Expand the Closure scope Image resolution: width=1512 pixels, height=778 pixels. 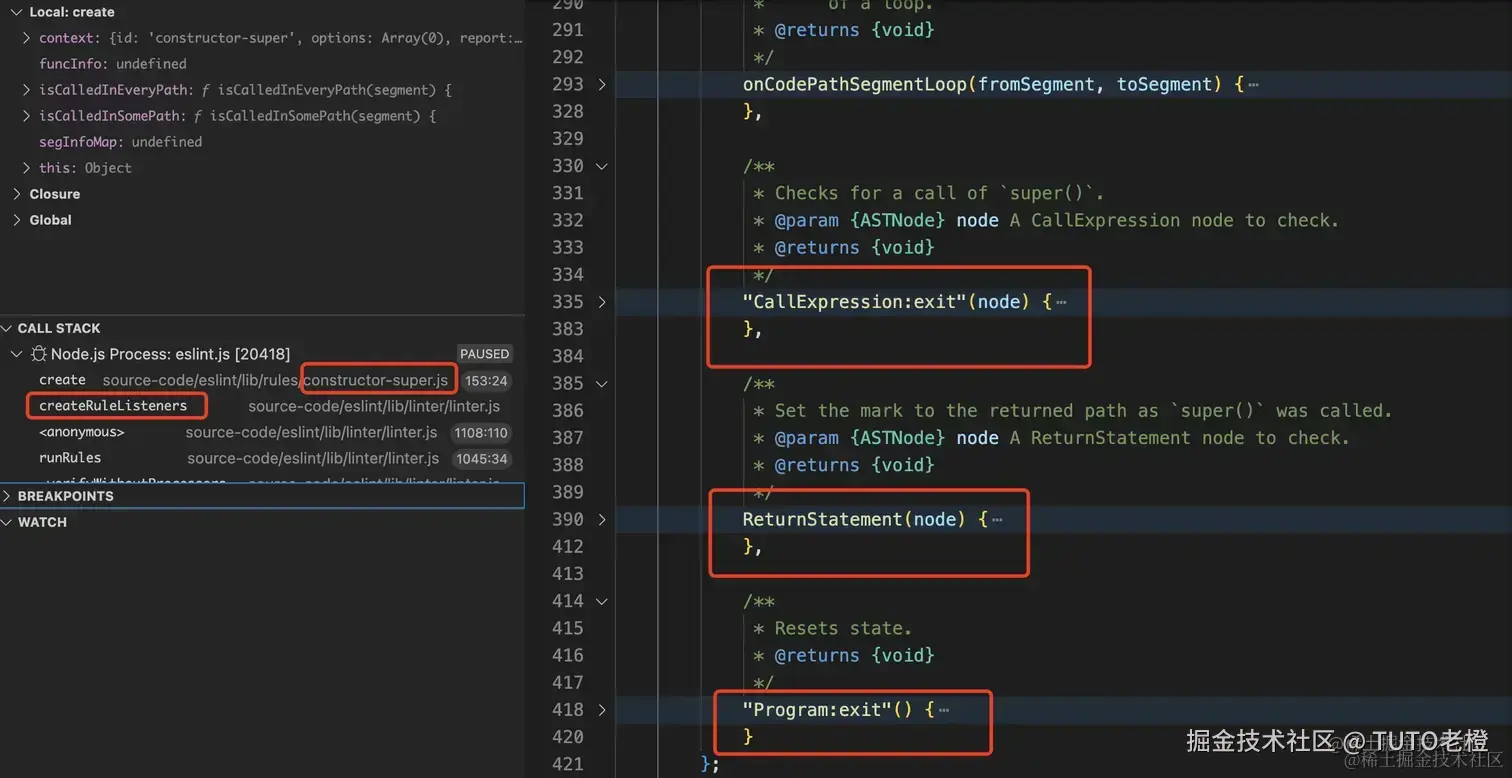[16, 194]
